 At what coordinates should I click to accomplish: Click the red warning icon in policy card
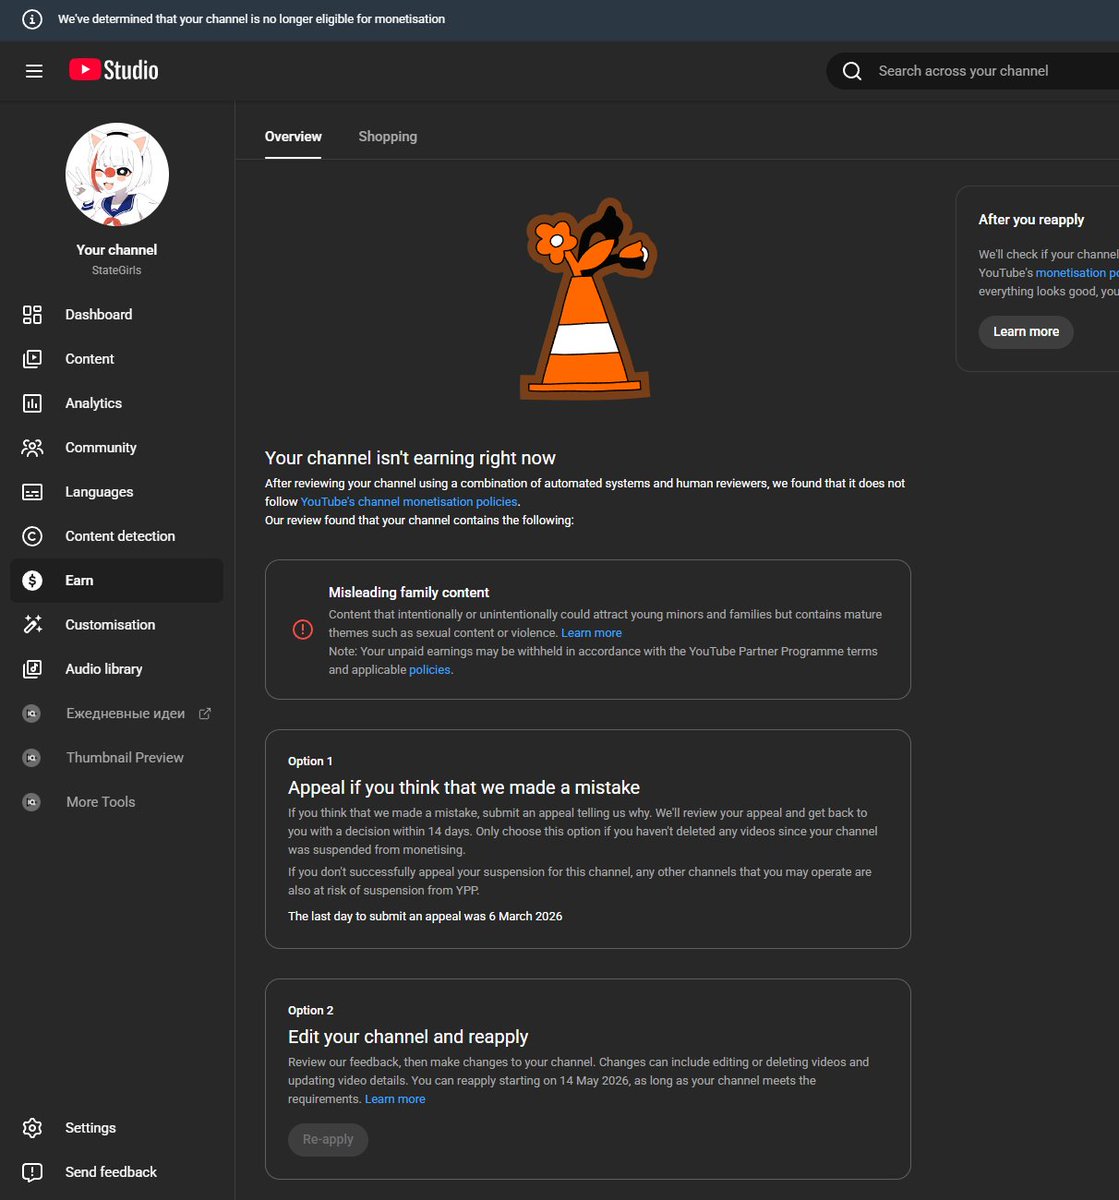[302, 629]
